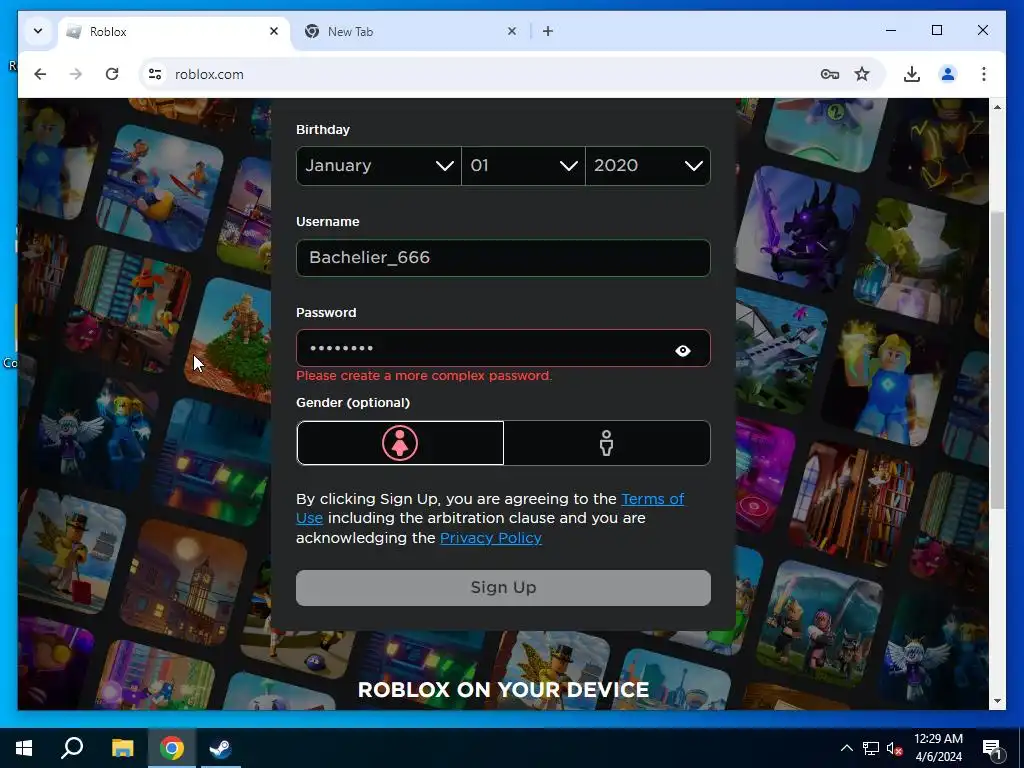Open Windows taskbar search
The image size is (1024, 768).
[72, 748]
